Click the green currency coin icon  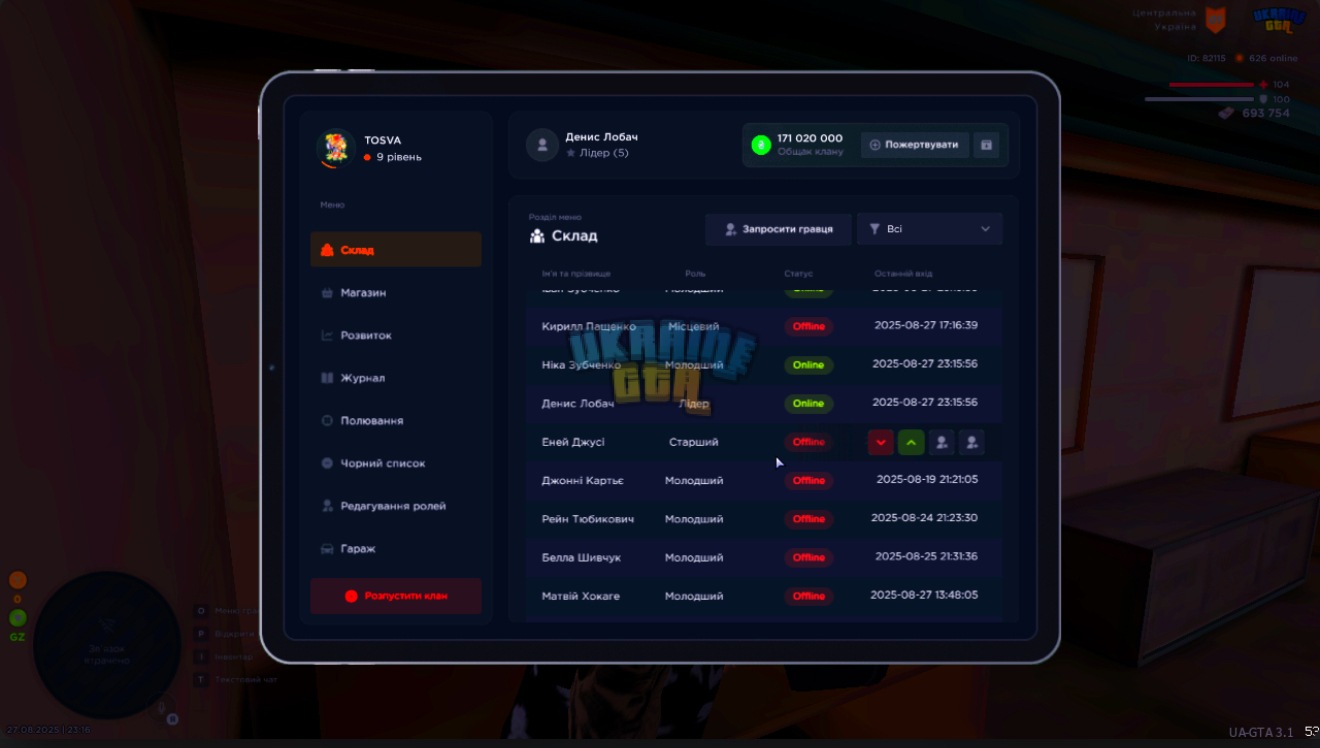pyautogui.click(x=761, y=145)
